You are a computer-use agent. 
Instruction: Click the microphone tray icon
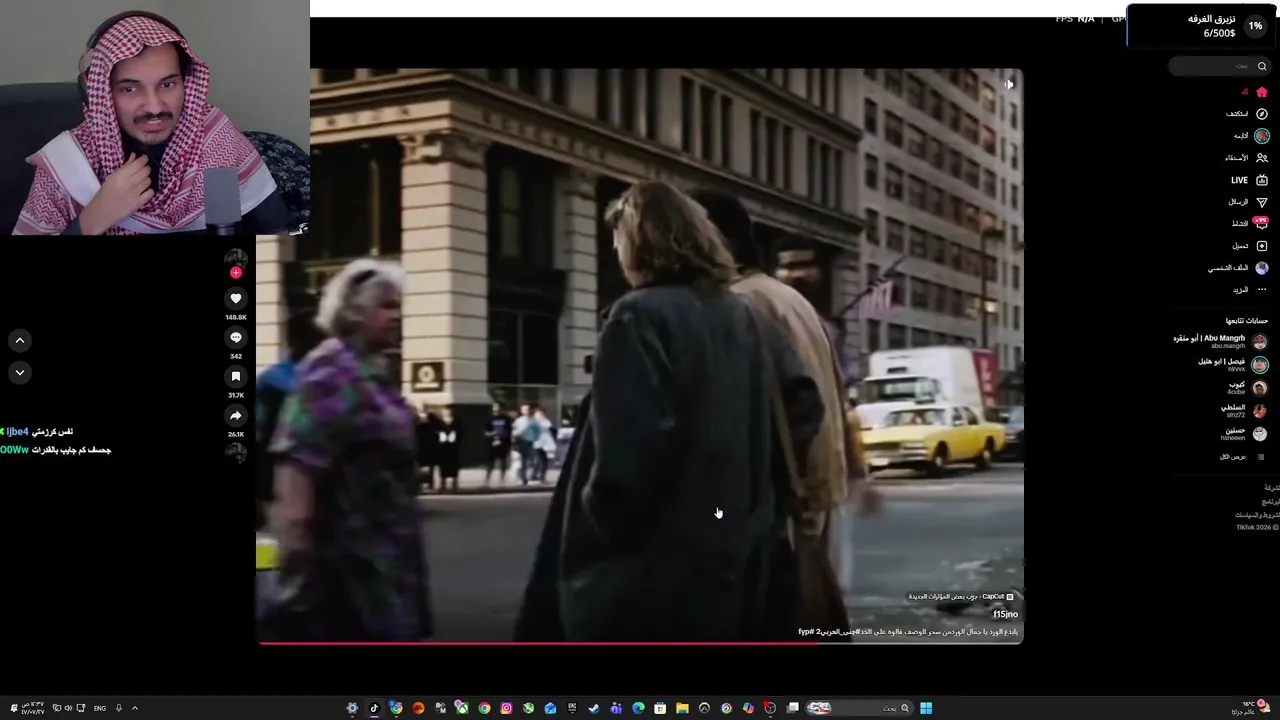coord(119,708)
